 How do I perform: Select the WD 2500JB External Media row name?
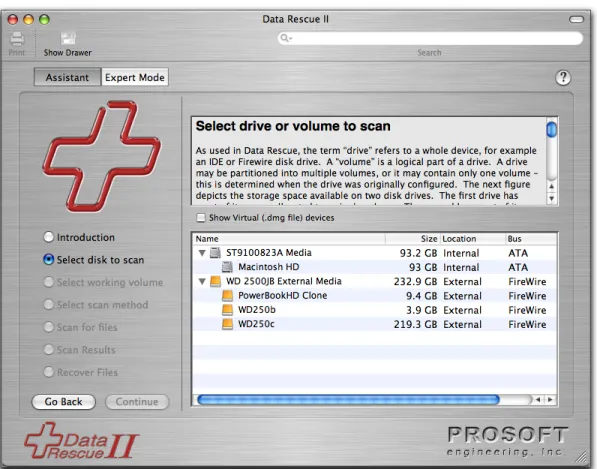(x=284, y=281)
